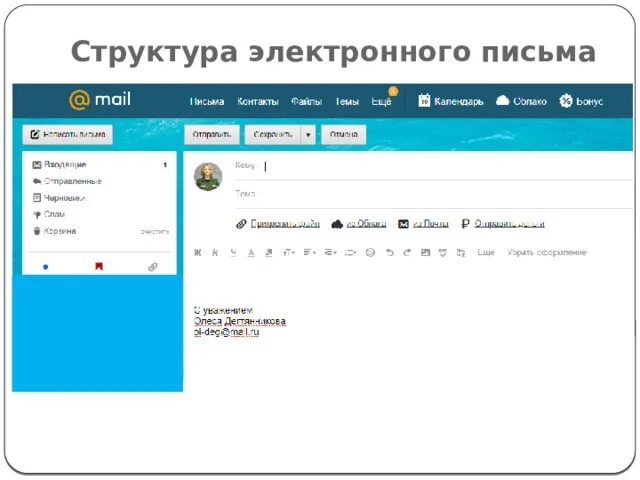The height and width of the screenshot is (480, 640).
Task: Click the cloud icon by из Облака
Action: click(337, 224)
